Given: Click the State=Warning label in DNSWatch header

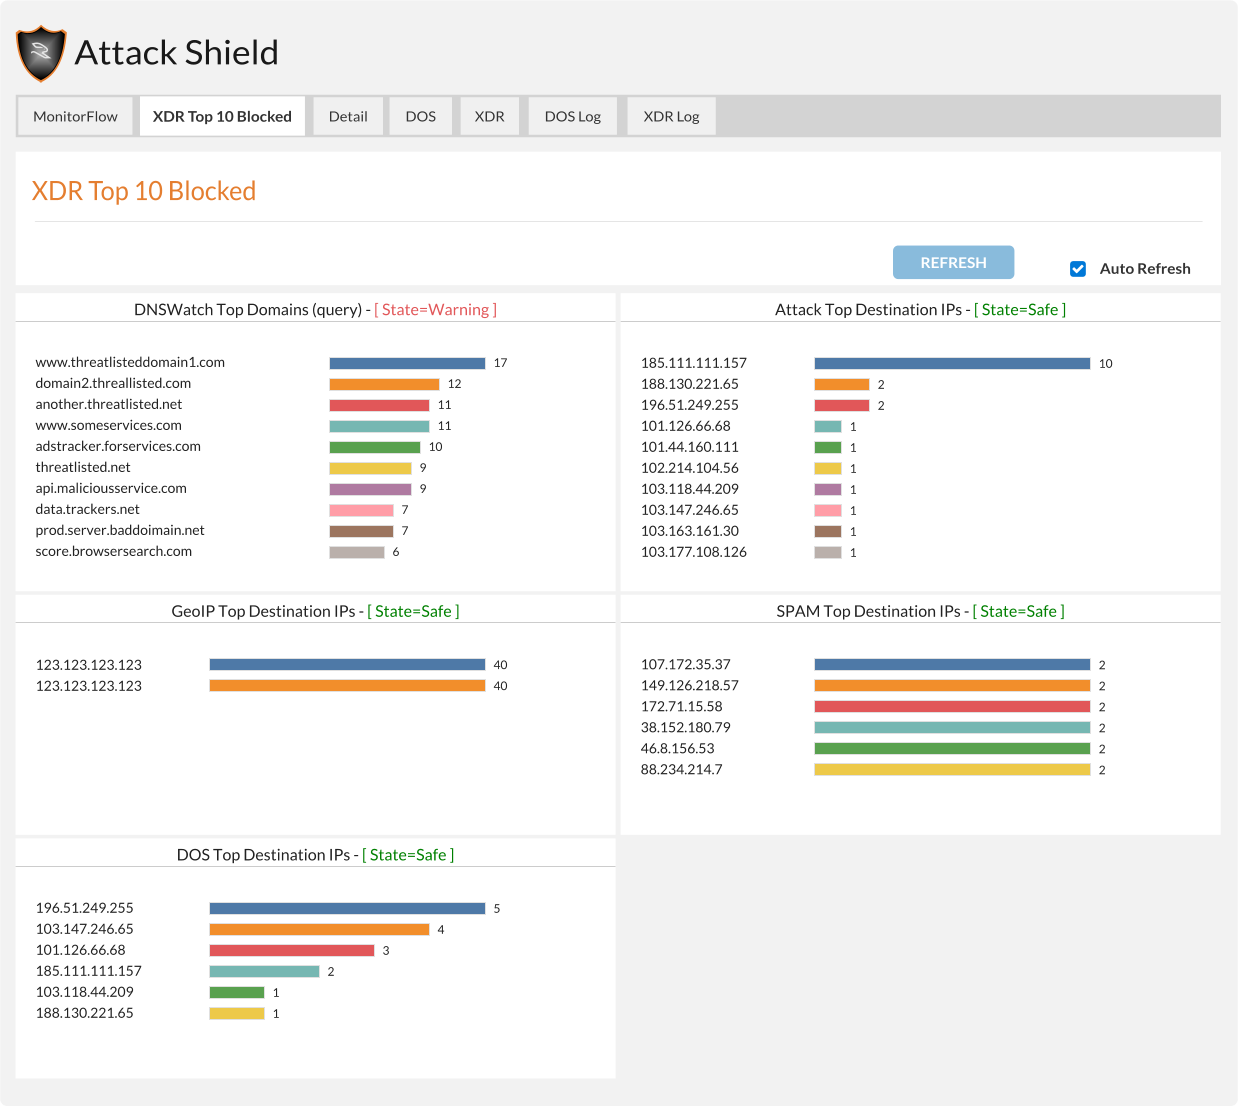Looking at the screenshot, I should [435, 310].
